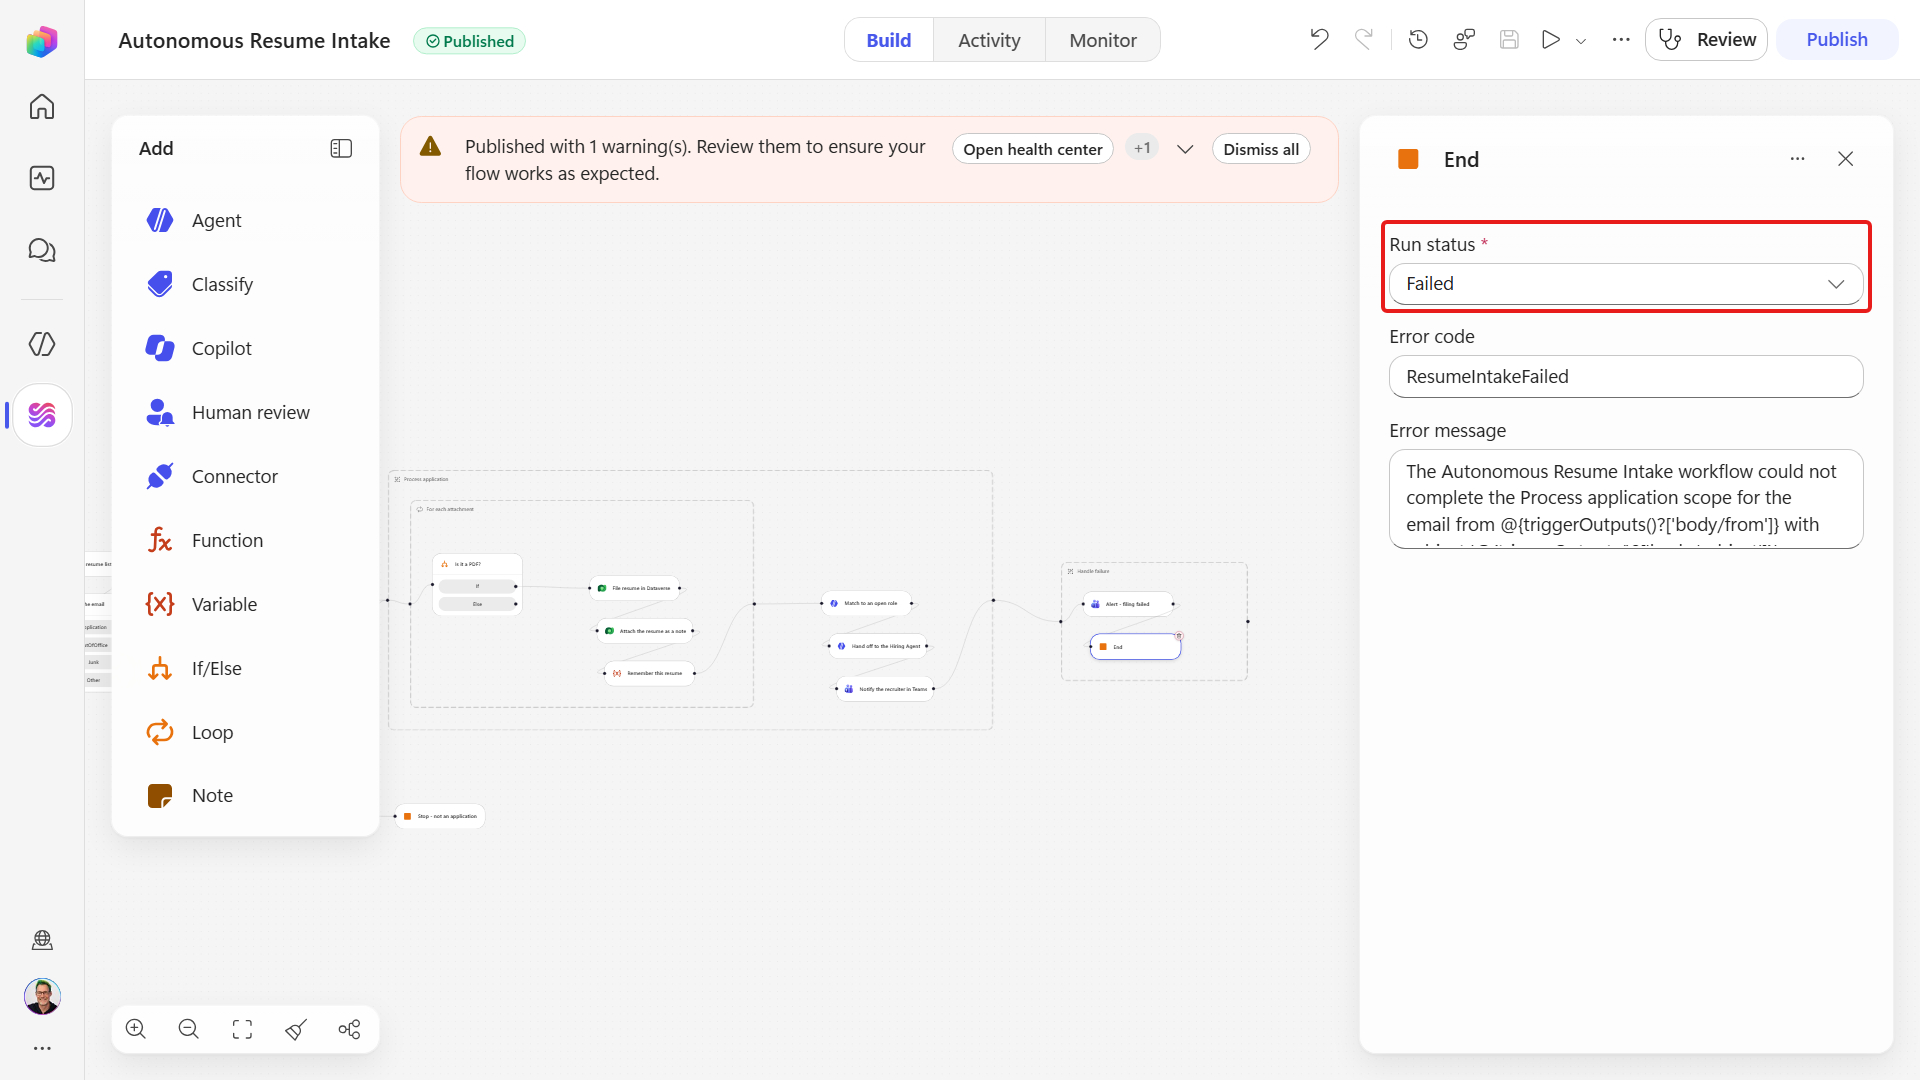Select the Flows sidebar icon
This screenshot has height=1080, width=1920.
[42, 415]
